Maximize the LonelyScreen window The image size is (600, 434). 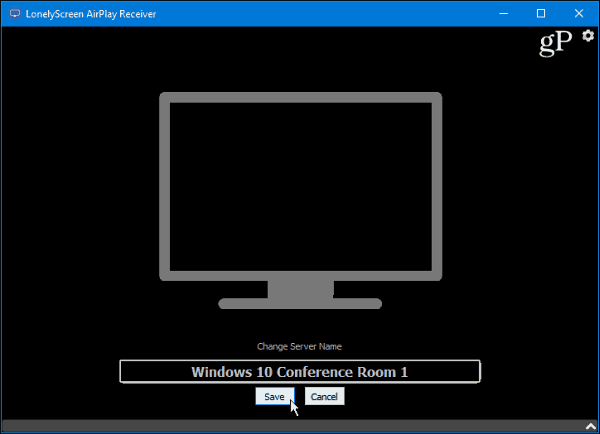(x=541, y=14)
